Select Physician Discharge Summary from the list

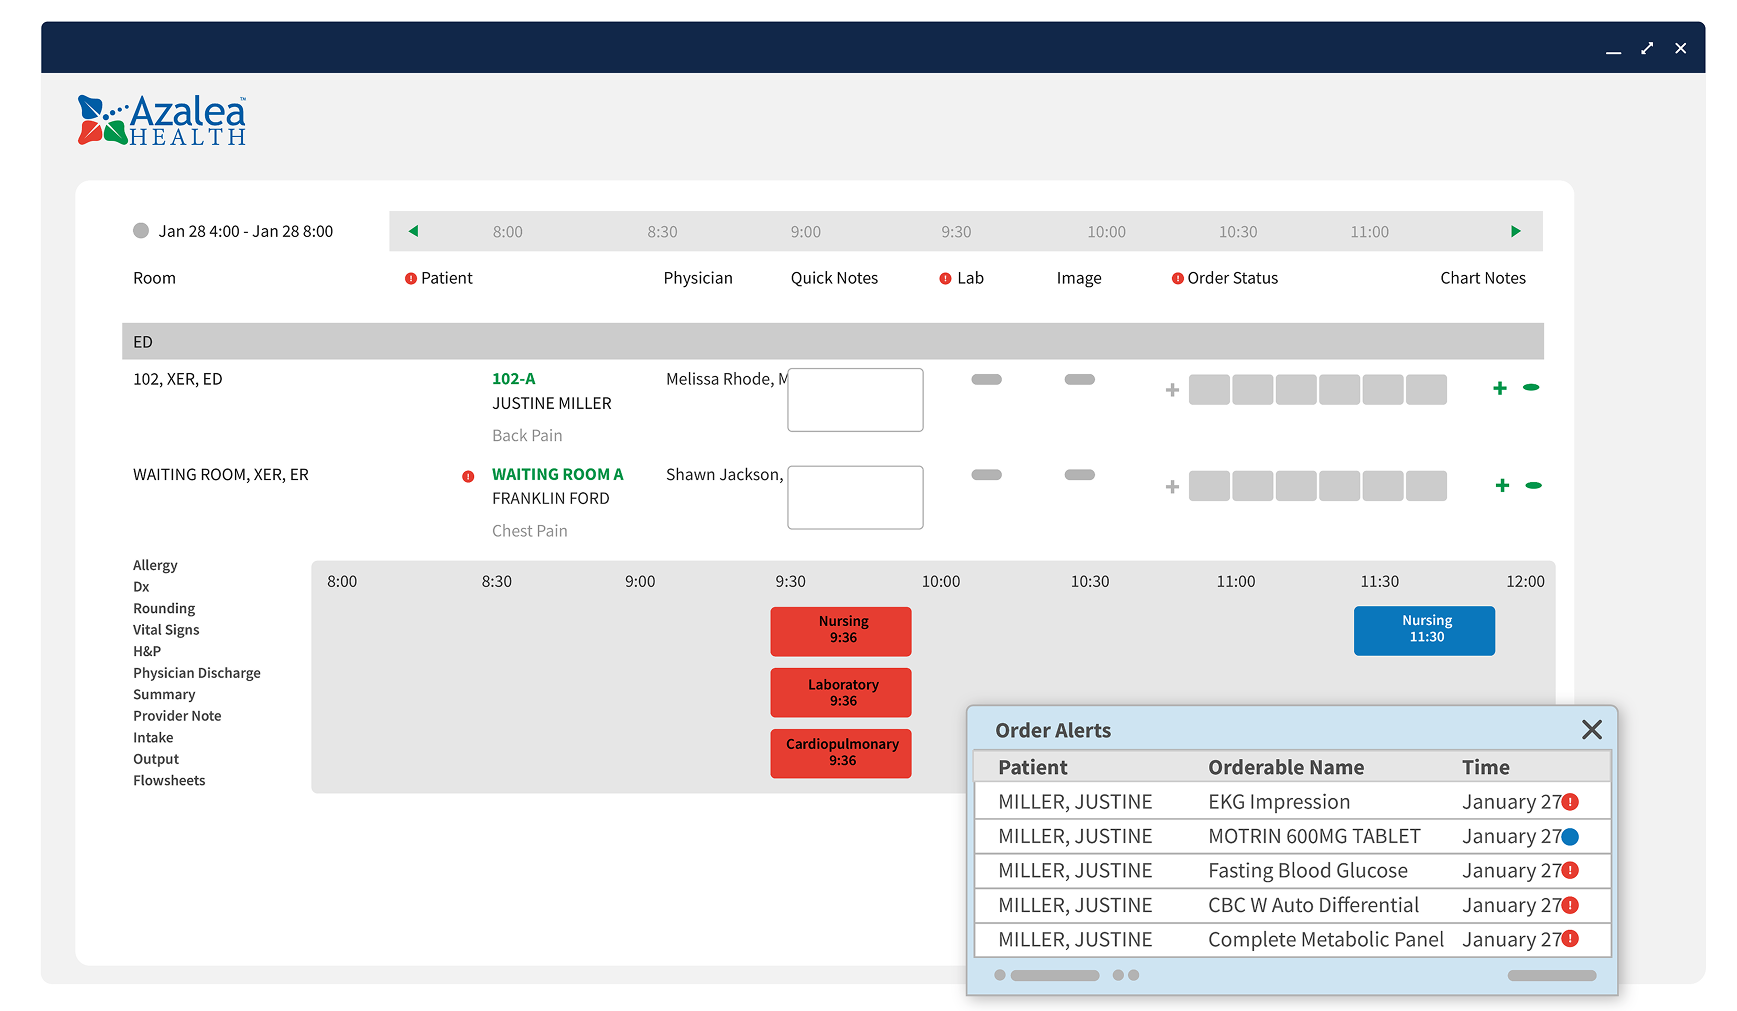click(x=196, y=683)
